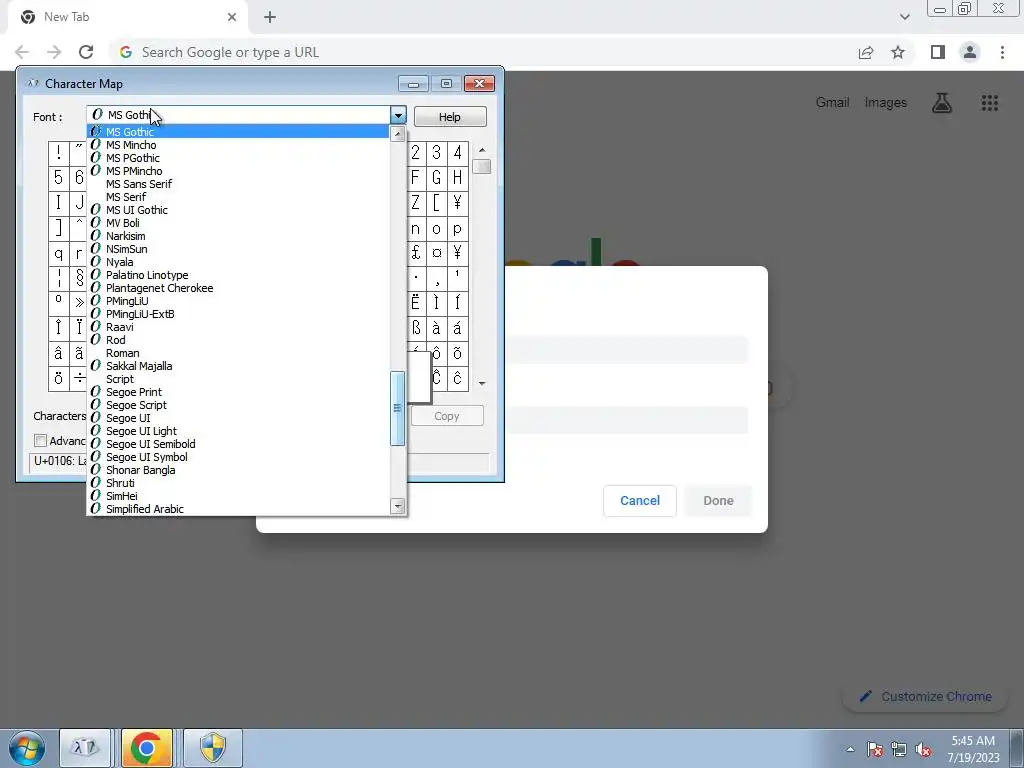1024x768 pixels.
Task: Reload the page in Chrome
Action: [86, 52]
